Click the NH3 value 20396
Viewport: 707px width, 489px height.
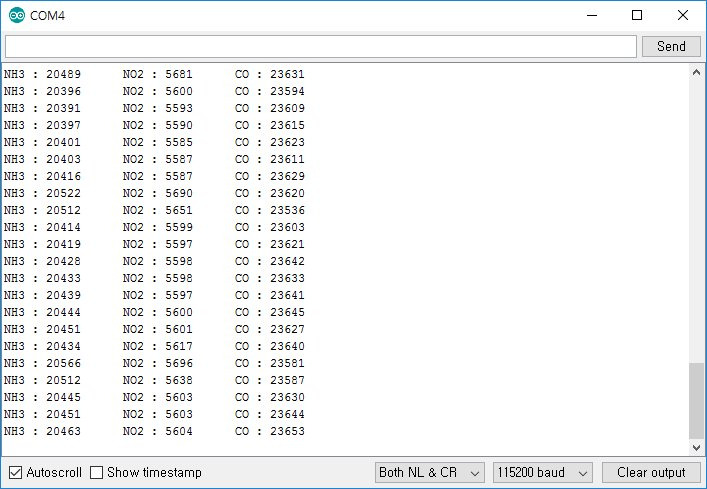coord(64,91)
